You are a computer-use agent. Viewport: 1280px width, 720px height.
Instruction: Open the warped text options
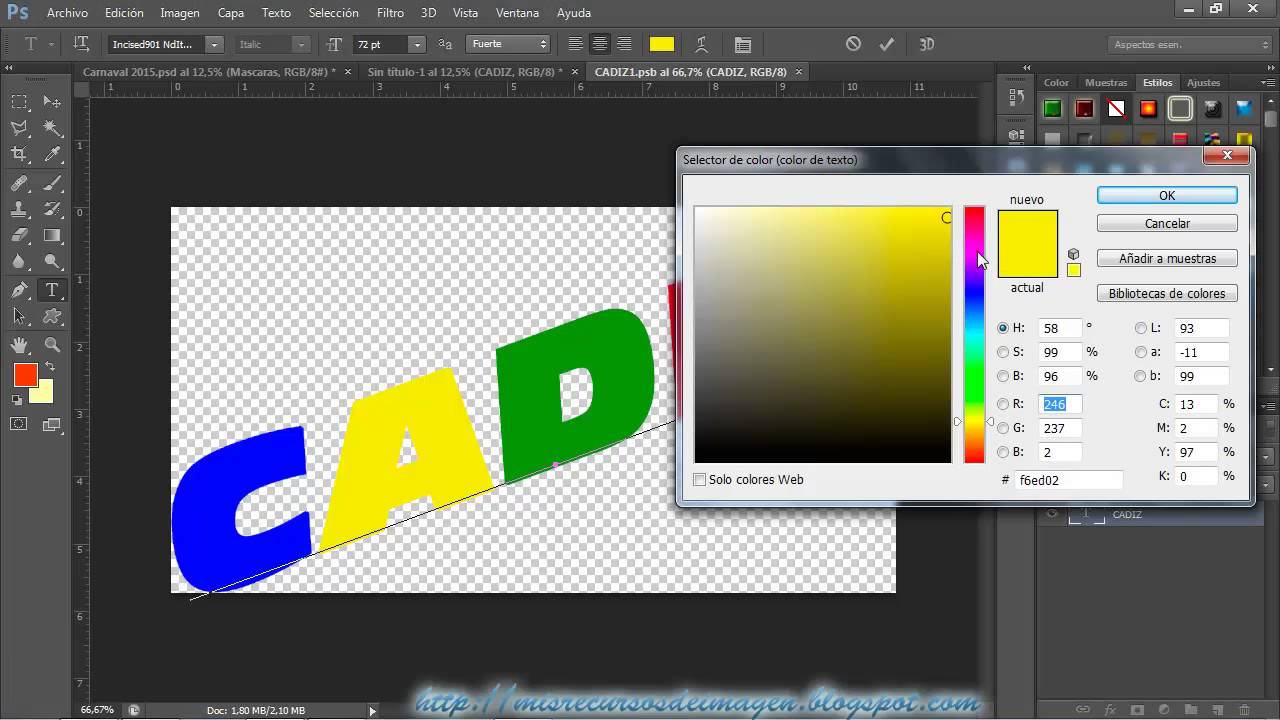pos(702,44)
